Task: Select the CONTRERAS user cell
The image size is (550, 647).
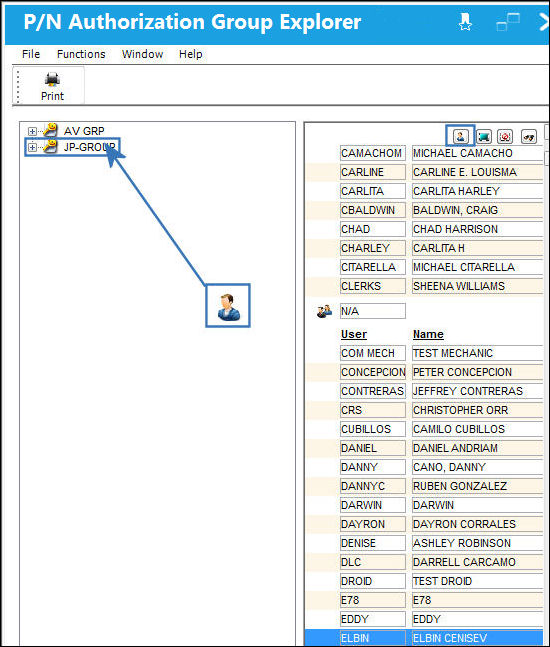Action: [x=373, y=391]
